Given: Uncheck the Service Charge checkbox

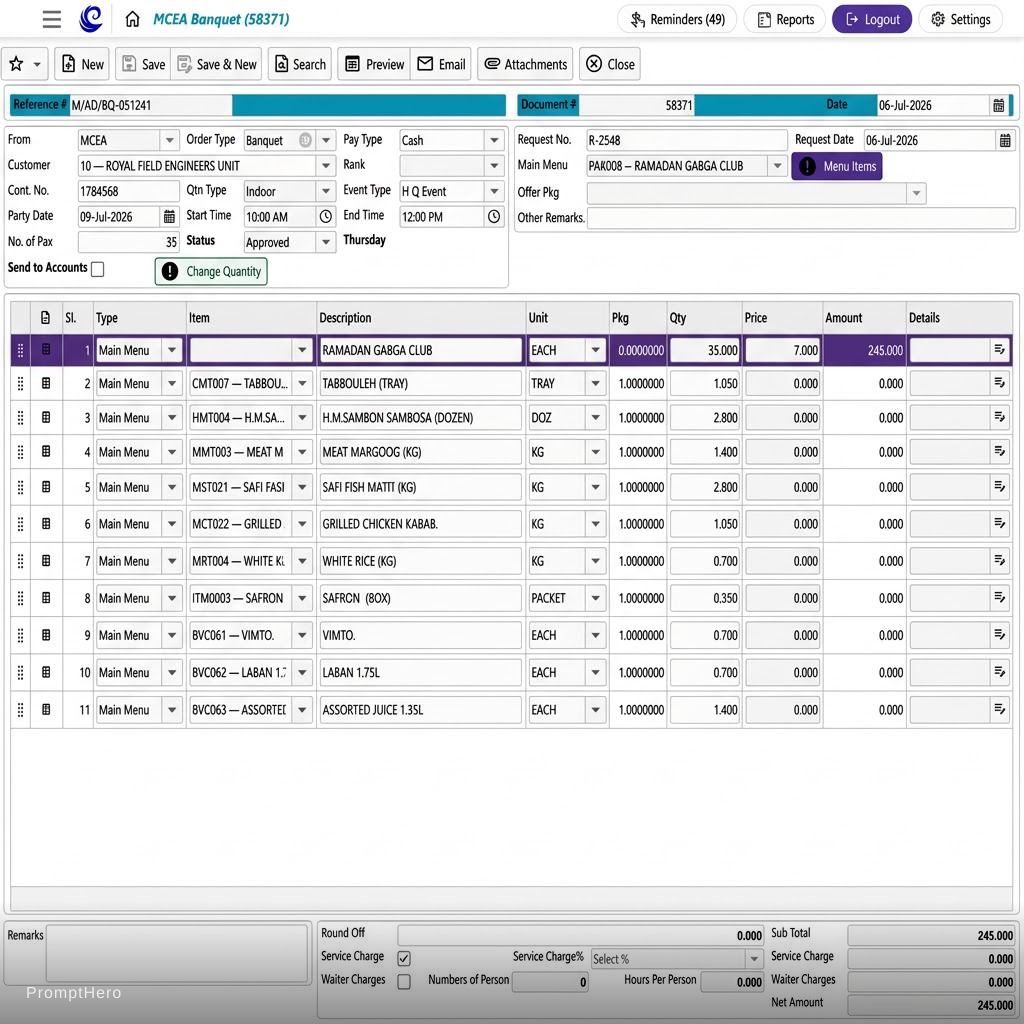Looking at the screenshot, I should (x=404, y=959).
